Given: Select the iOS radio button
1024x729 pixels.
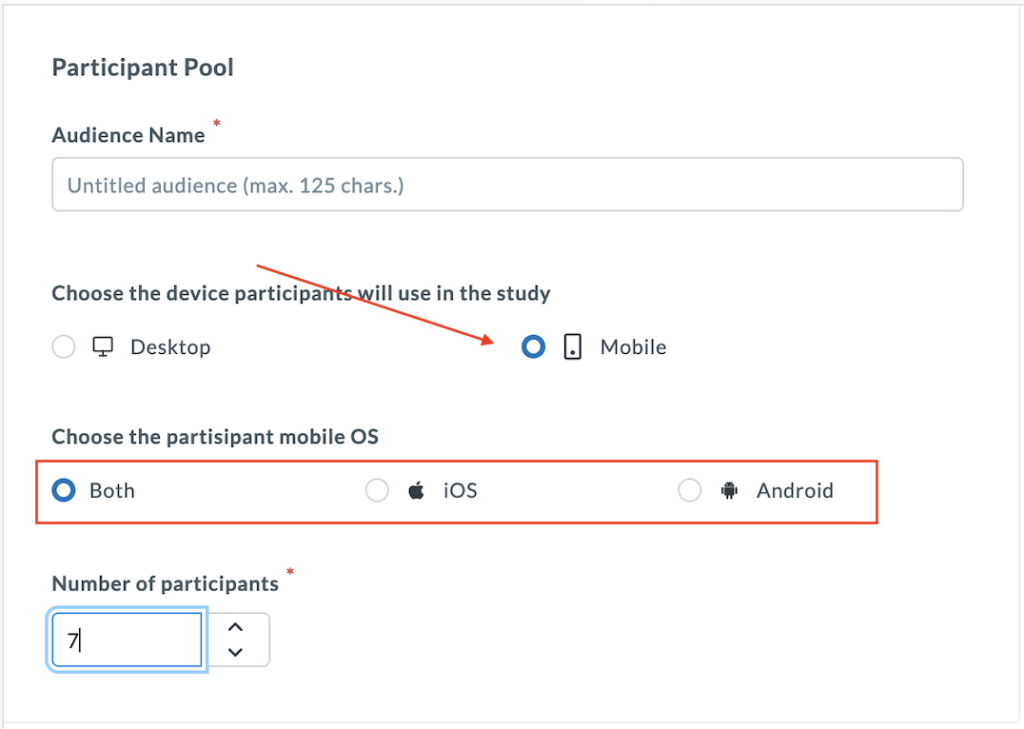Looking at the screenshot, I should [x=377, y=491].
